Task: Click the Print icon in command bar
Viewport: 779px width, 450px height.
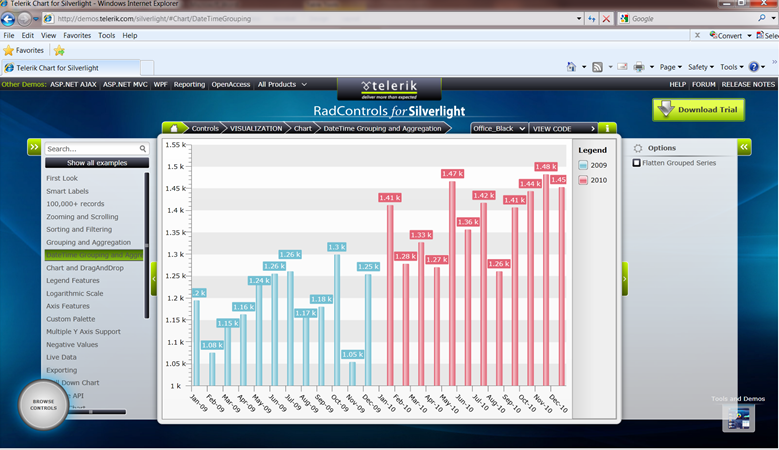Action: 639,67
